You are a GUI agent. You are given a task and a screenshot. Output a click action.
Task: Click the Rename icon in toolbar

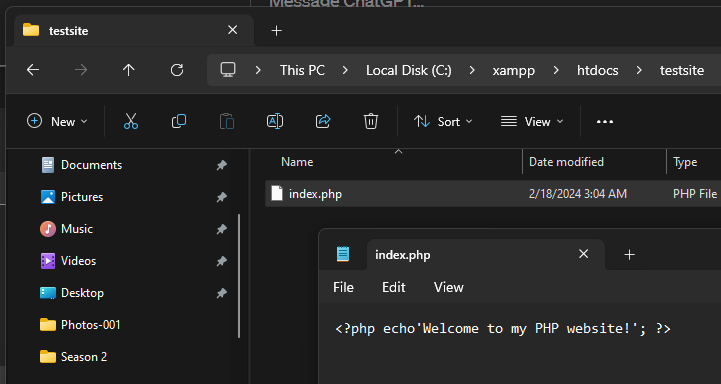pos(275,121)
